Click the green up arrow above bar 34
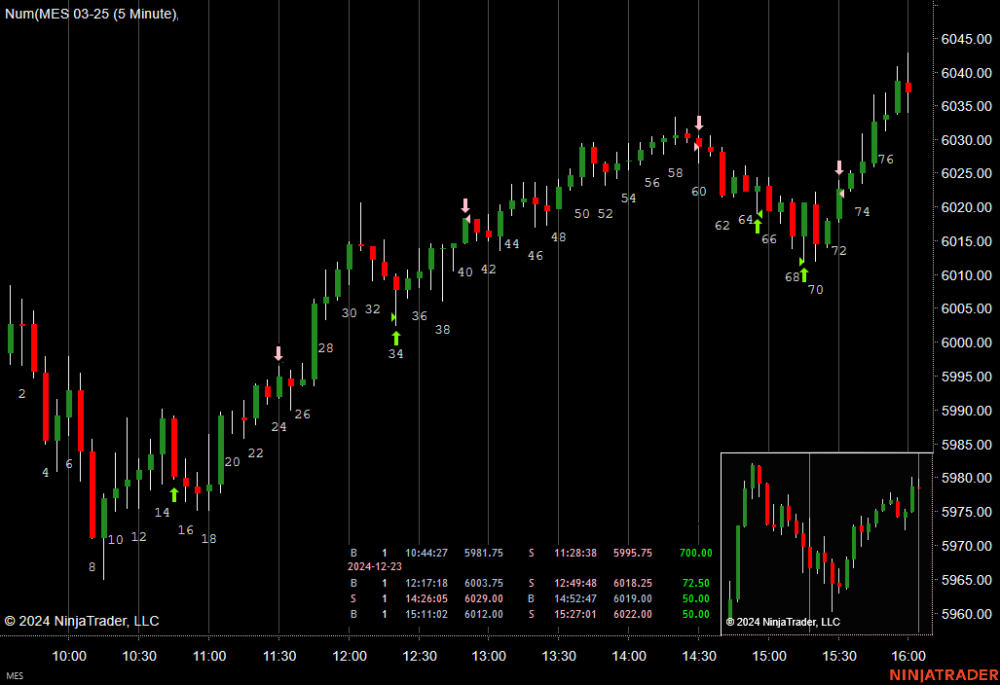This screenshot has width=1000, height=685. (x=396, y=337)
